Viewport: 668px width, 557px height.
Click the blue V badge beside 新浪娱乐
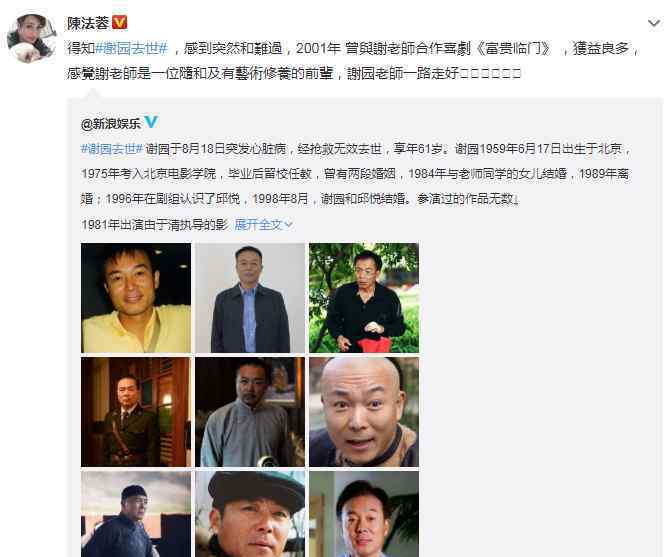pos(151,122)
